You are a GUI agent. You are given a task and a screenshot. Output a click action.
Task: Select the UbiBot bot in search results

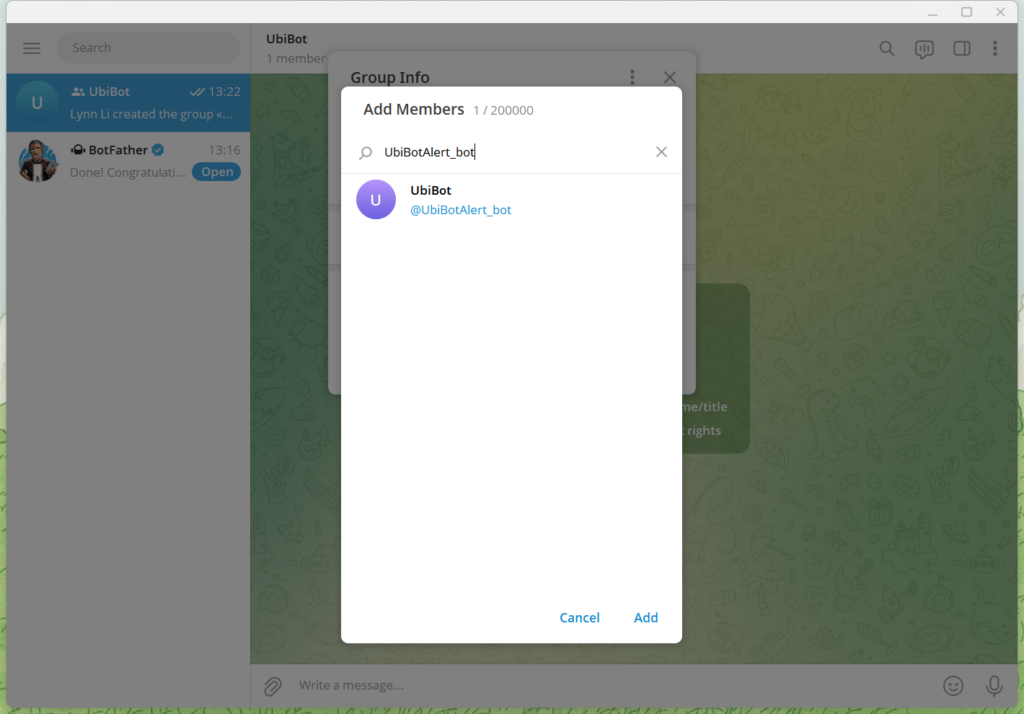(510, 200)
